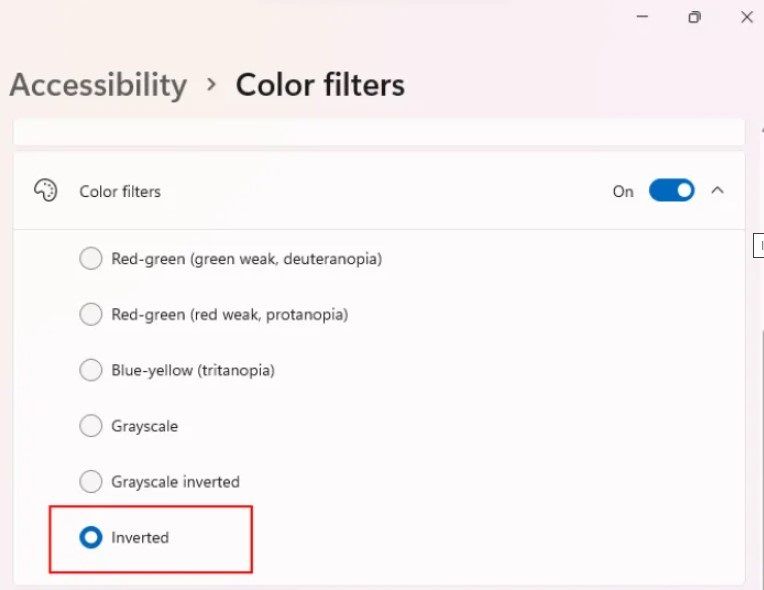Pick the Grayscale radio option
Viewport: 764px width, 590px height.
91,426
